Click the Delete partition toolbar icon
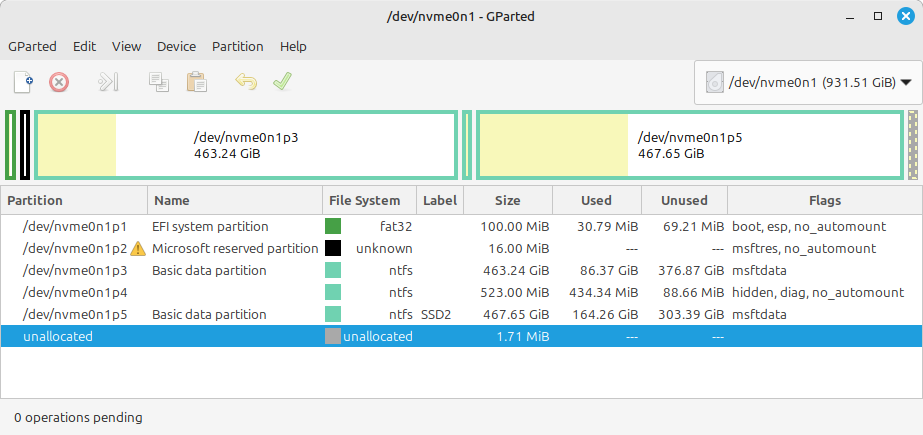This screenshot has width=923, height=435. (59, 82)
